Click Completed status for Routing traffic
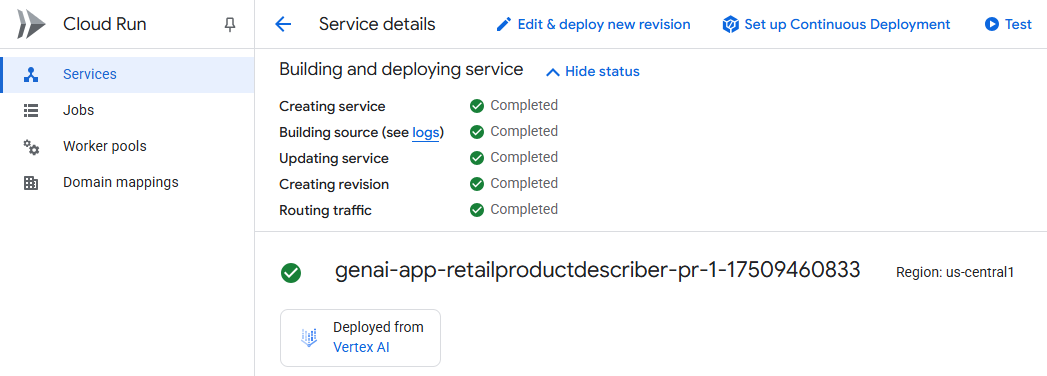 pyautogui.click(x=524, y=209)
